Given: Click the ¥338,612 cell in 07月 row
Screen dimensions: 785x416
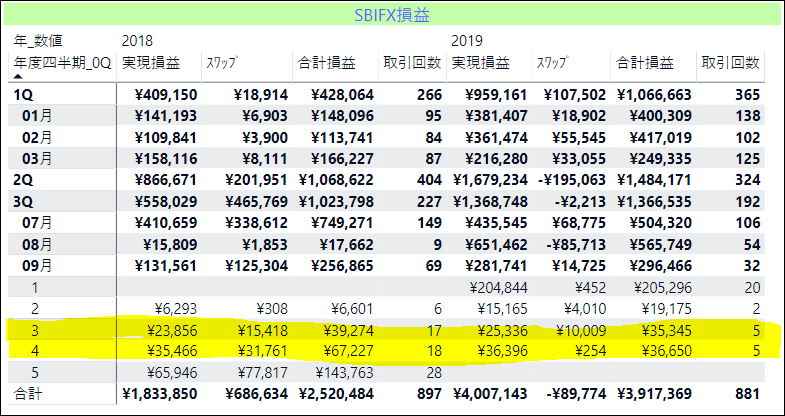Looking at the screenshot, I should pyautogui.click(x=256, y=223).
